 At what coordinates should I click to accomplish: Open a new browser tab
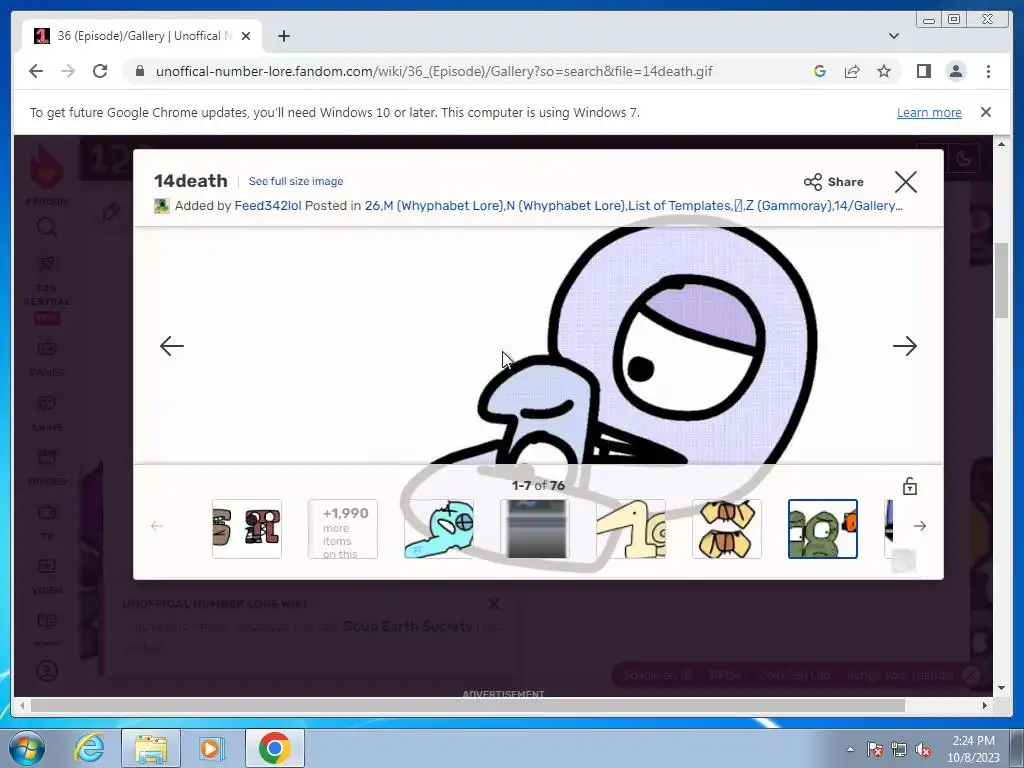[x=283, y=36]
